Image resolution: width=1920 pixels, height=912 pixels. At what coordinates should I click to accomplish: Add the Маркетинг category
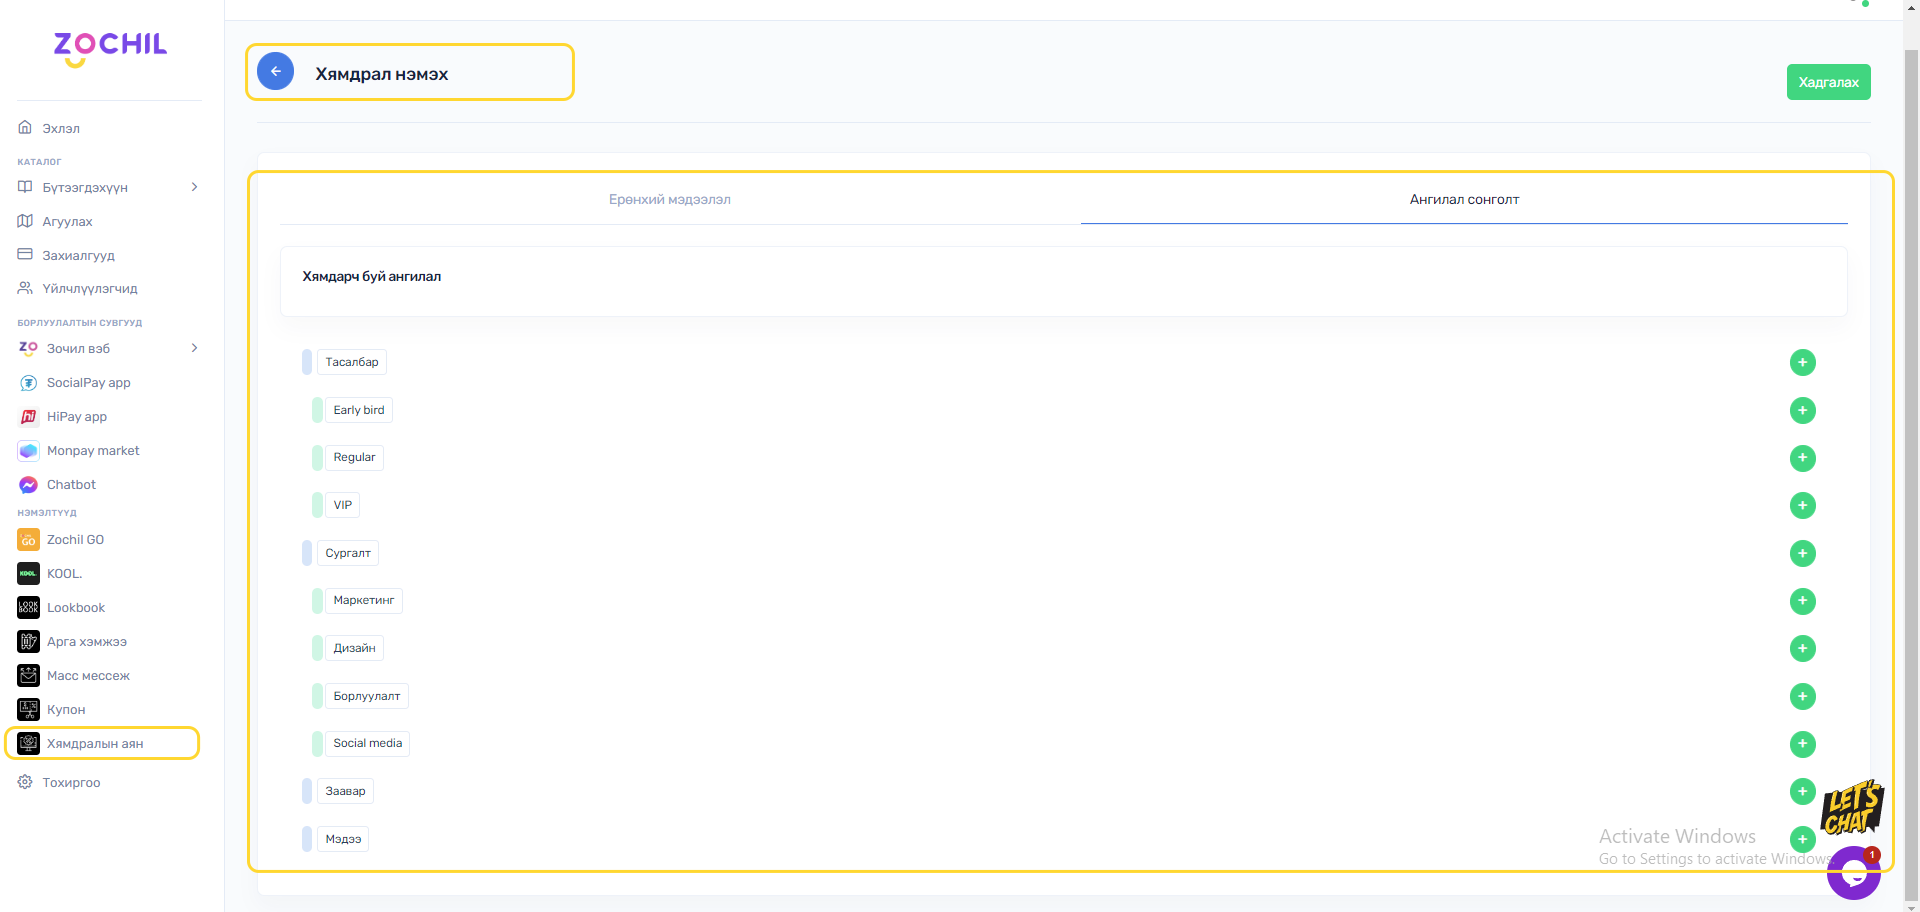click(x=1802, y=601)
